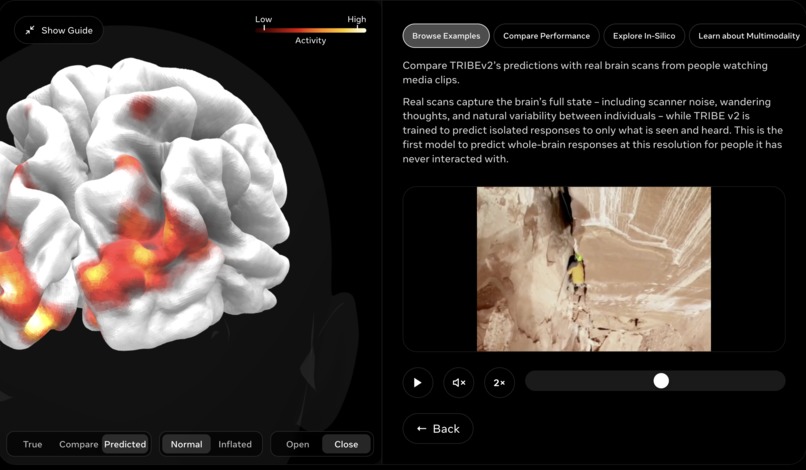The image size is (806, 470).
Task: Click the 'Compare TRIBEv2's predictions' paragraph
Action: [585, 73]
